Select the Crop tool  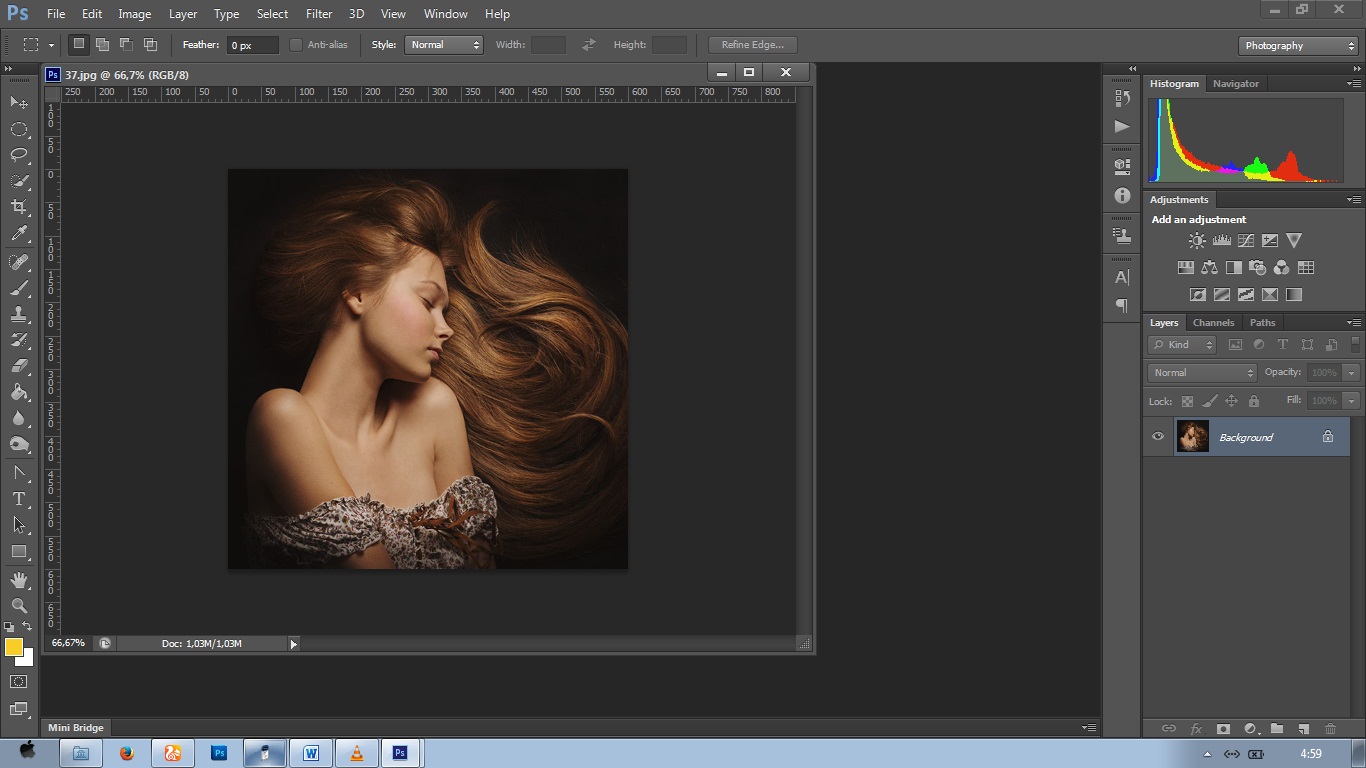(x=19, y=207)
